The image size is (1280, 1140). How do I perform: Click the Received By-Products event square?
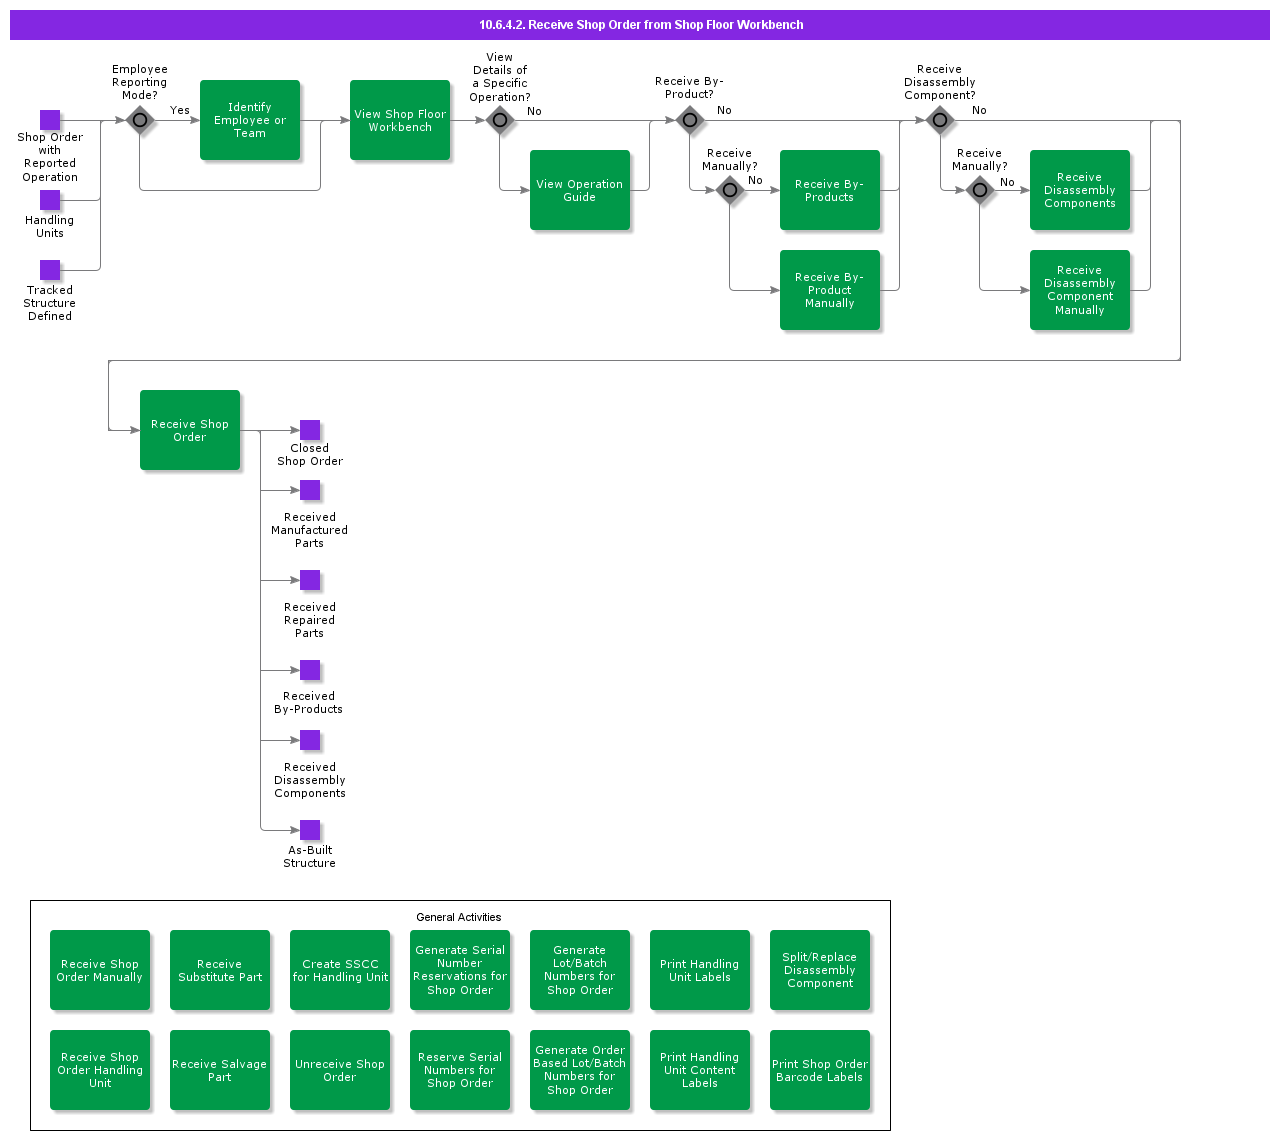(x=310, y=670)
